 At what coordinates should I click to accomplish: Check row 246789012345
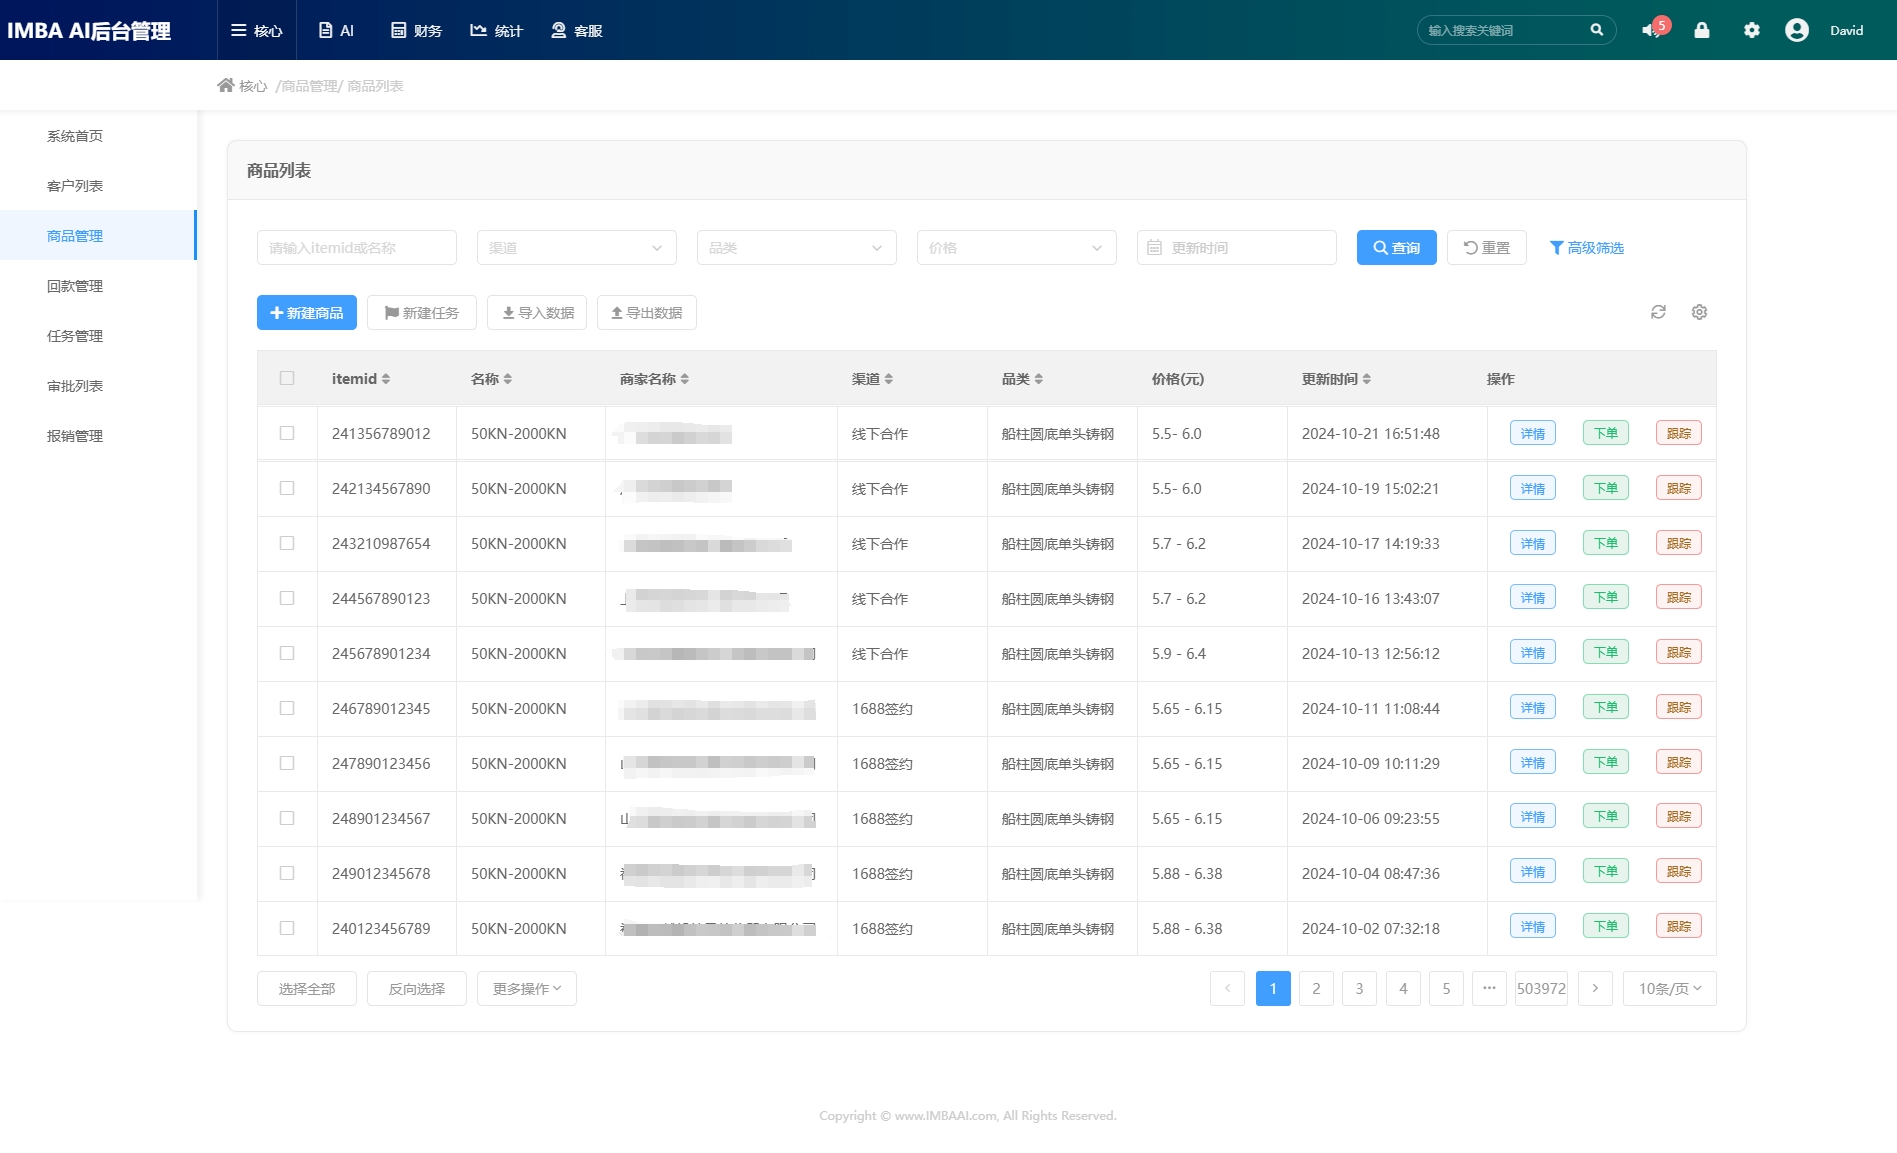(287, 708)
